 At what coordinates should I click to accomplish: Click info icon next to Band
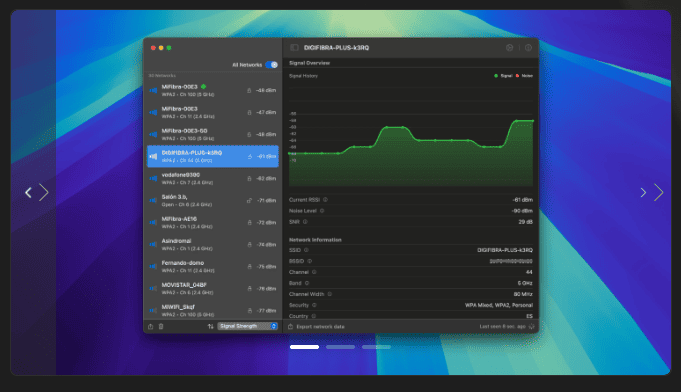pyautogui.click(x=307, y=283)
